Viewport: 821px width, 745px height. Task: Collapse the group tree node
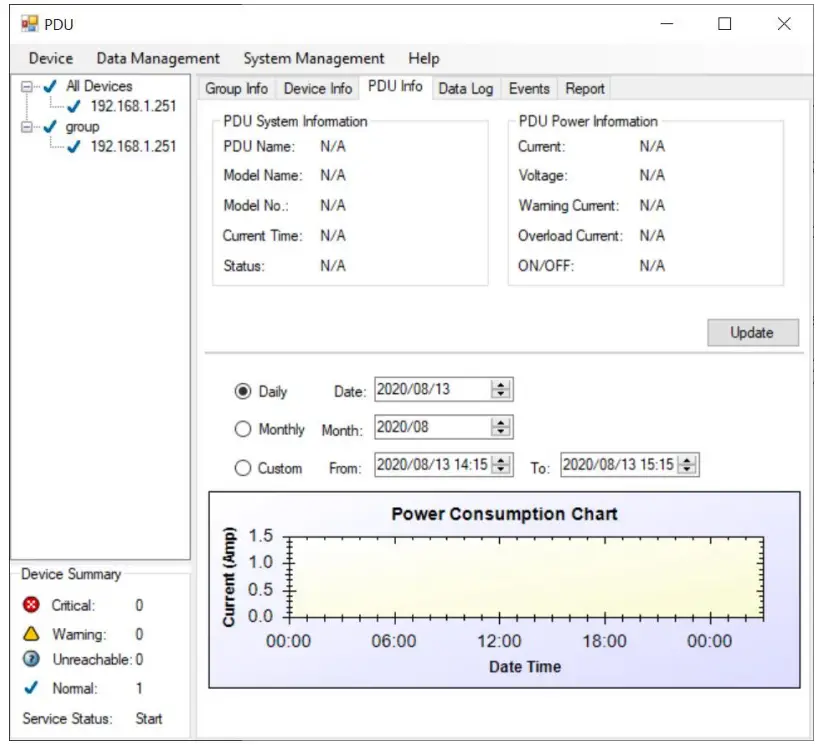[x=27, y=127]
